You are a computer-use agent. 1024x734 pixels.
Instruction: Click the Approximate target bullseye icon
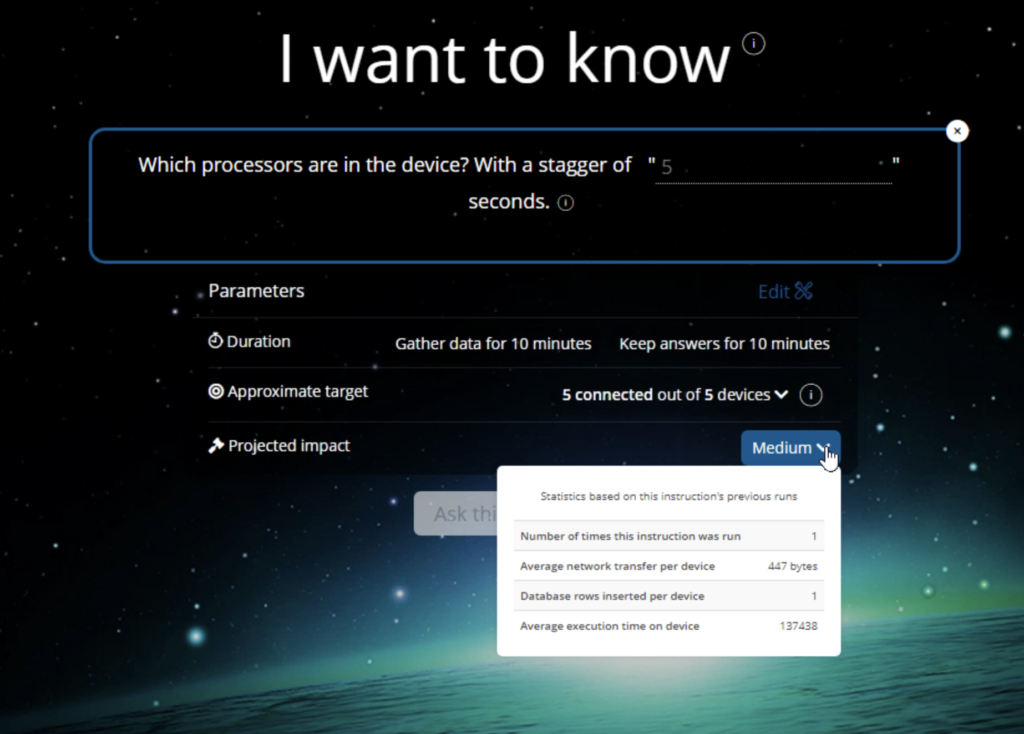coord(216,392)
